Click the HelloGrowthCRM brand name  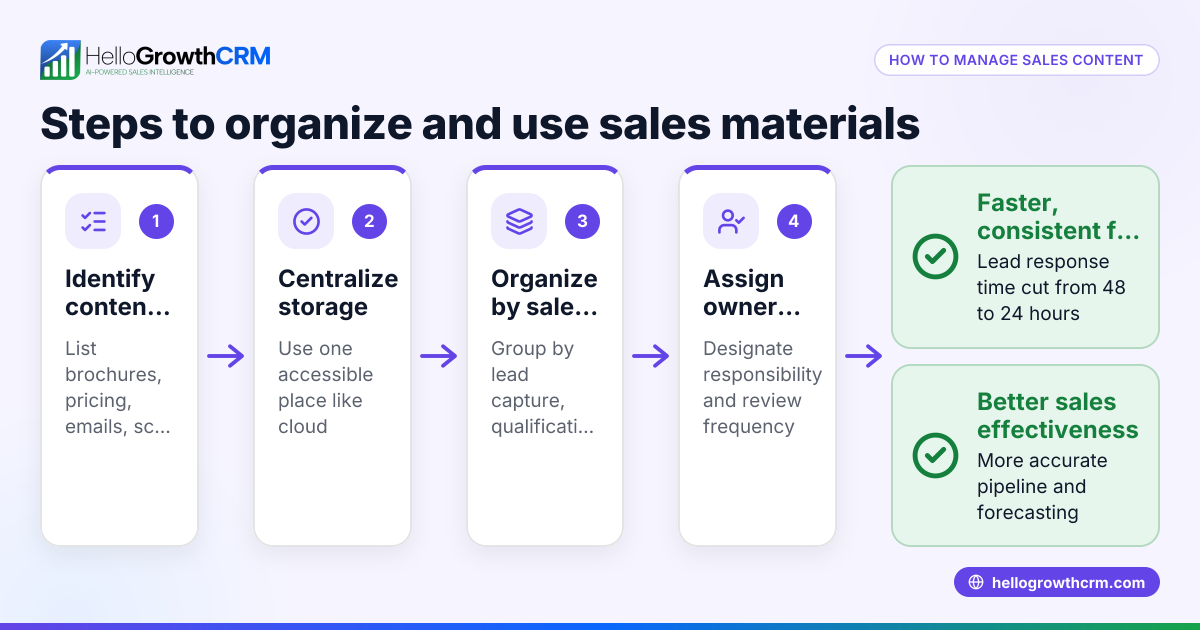tap(178, 55)
